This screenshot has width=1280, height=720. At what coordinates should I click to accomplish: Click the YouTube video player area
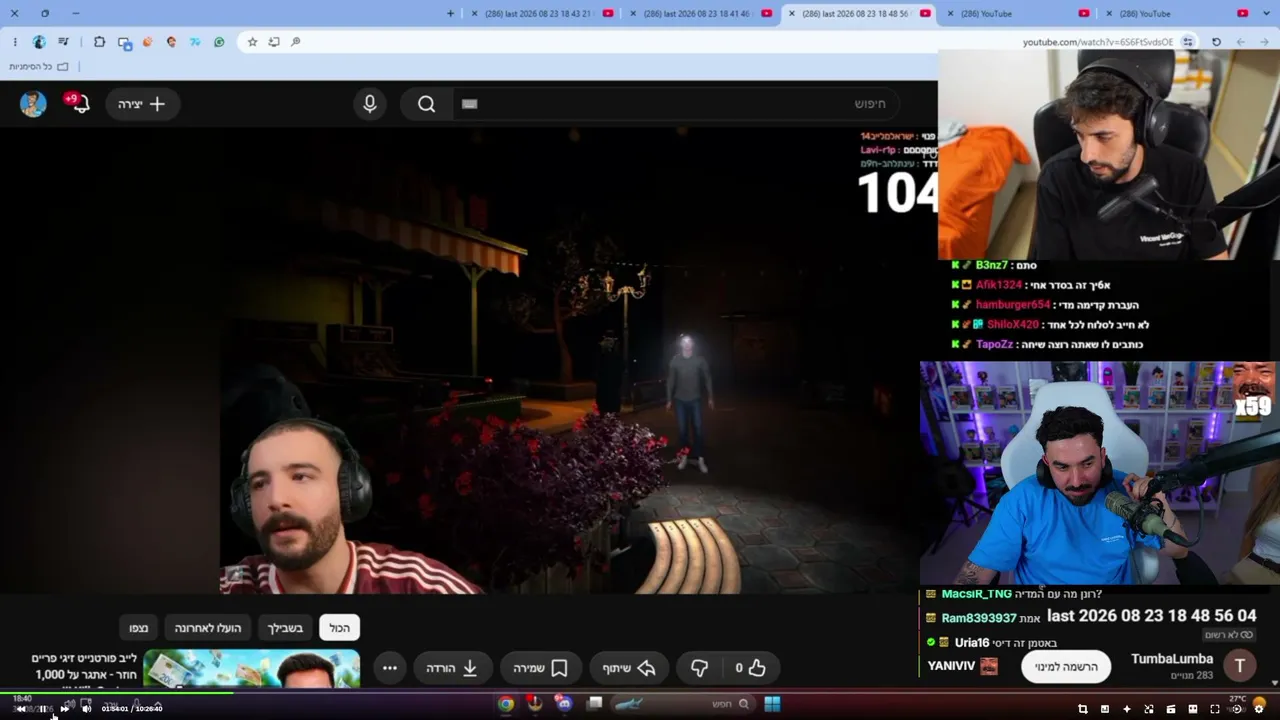(x=469, y=360)
